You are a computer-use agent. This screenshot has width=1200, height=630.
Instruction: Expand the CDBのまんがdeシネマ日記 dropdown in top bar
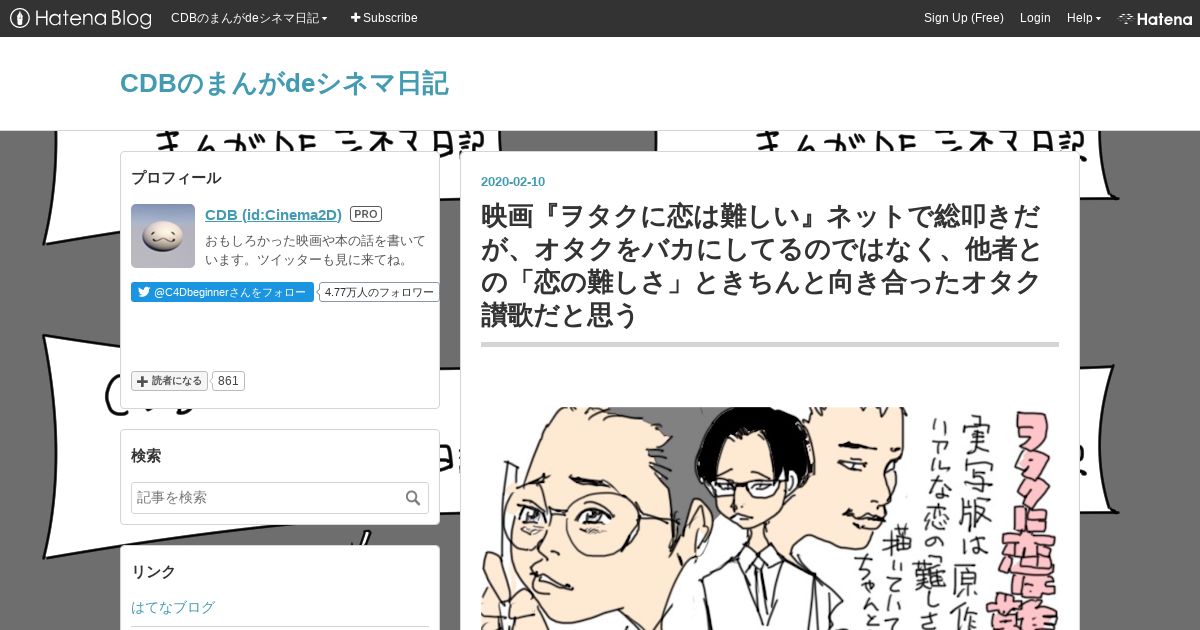pos(249,18)
